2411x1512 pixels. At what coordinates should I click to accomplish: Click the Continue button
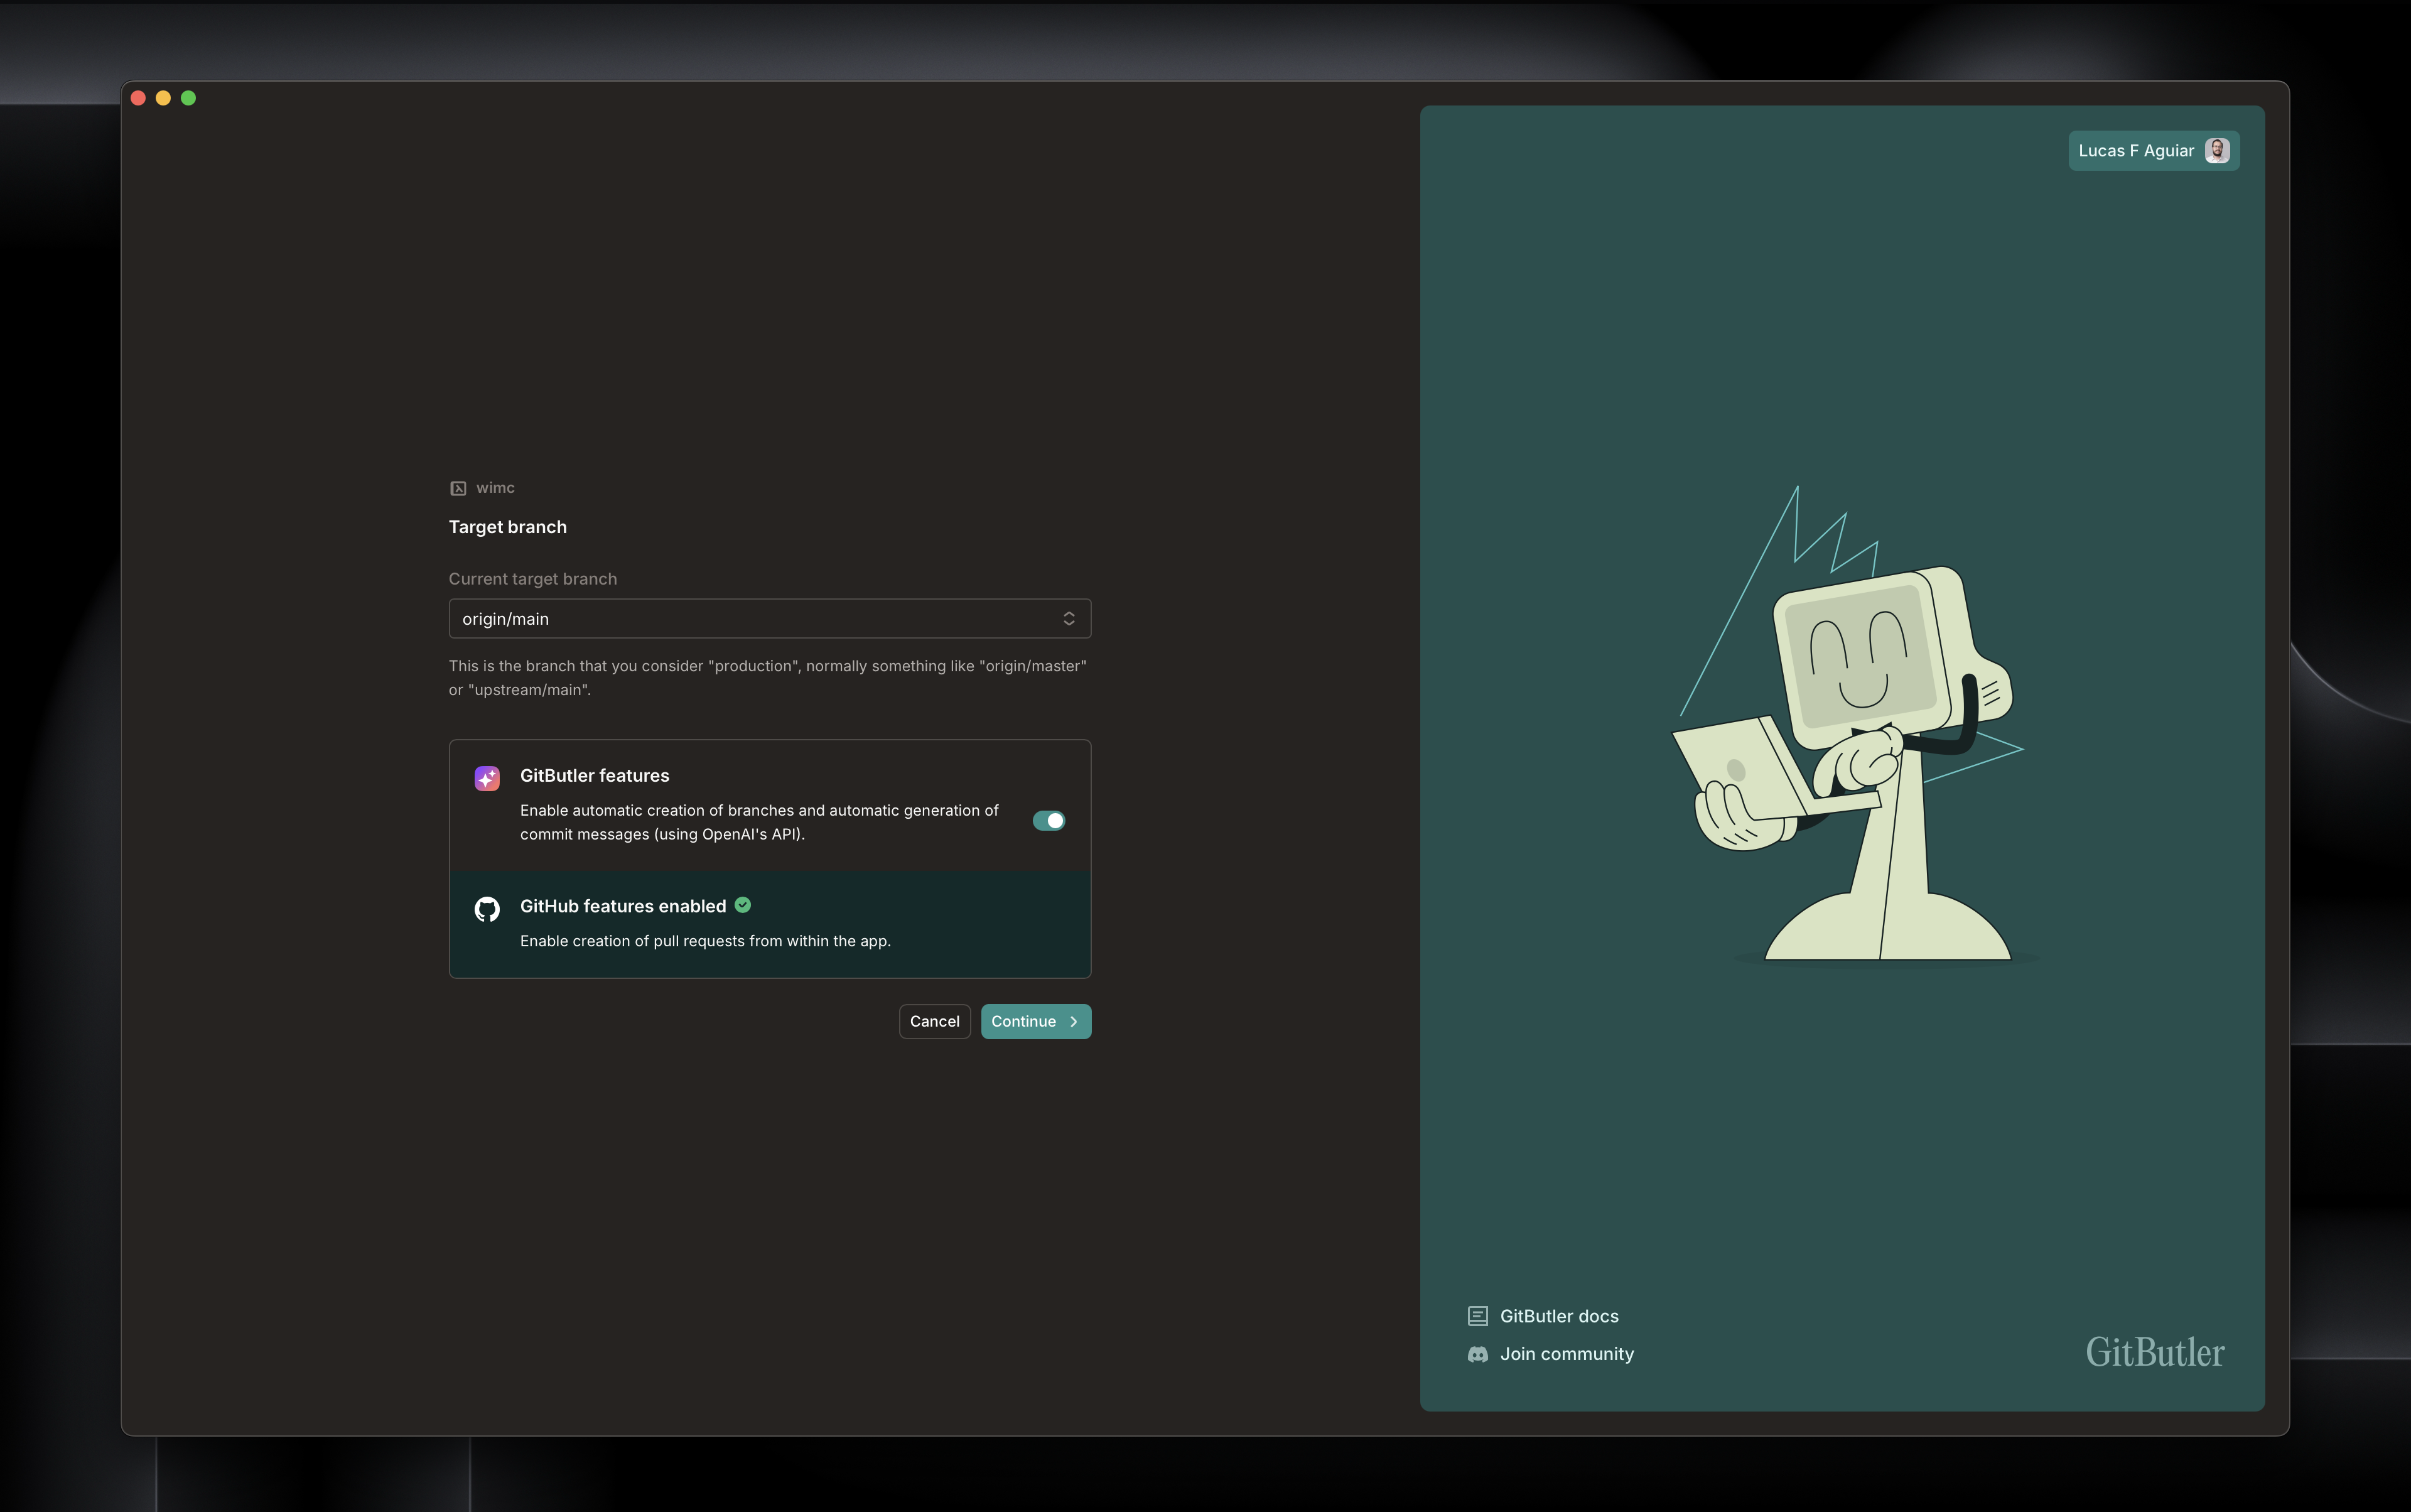tap(1035, 1021)
